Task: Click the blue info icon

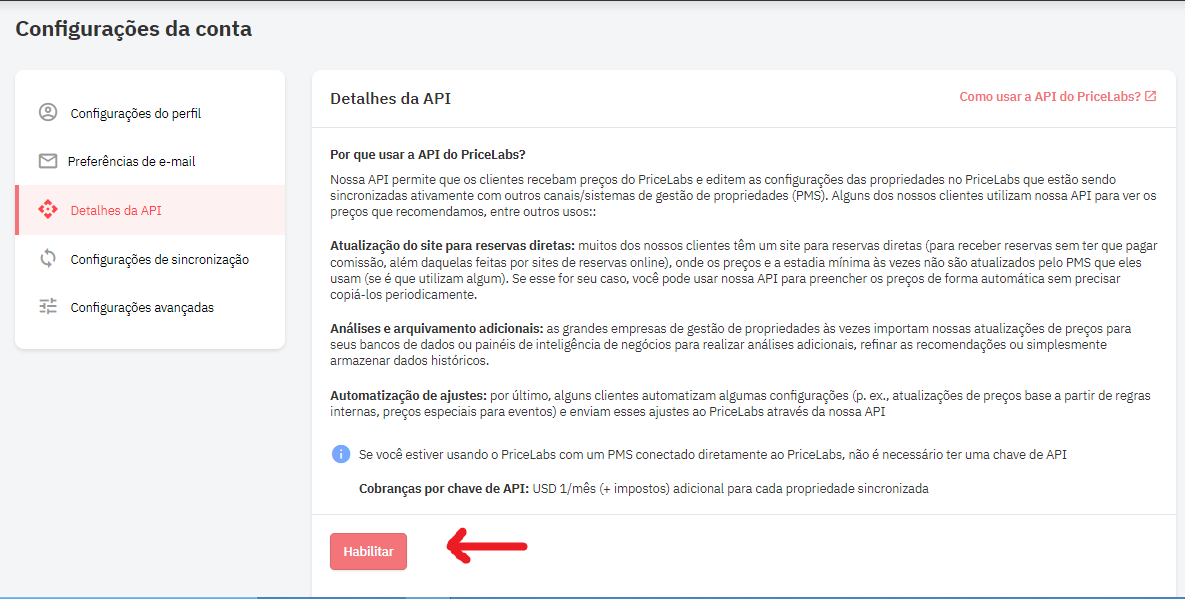Action: click(x=341, y=454)
